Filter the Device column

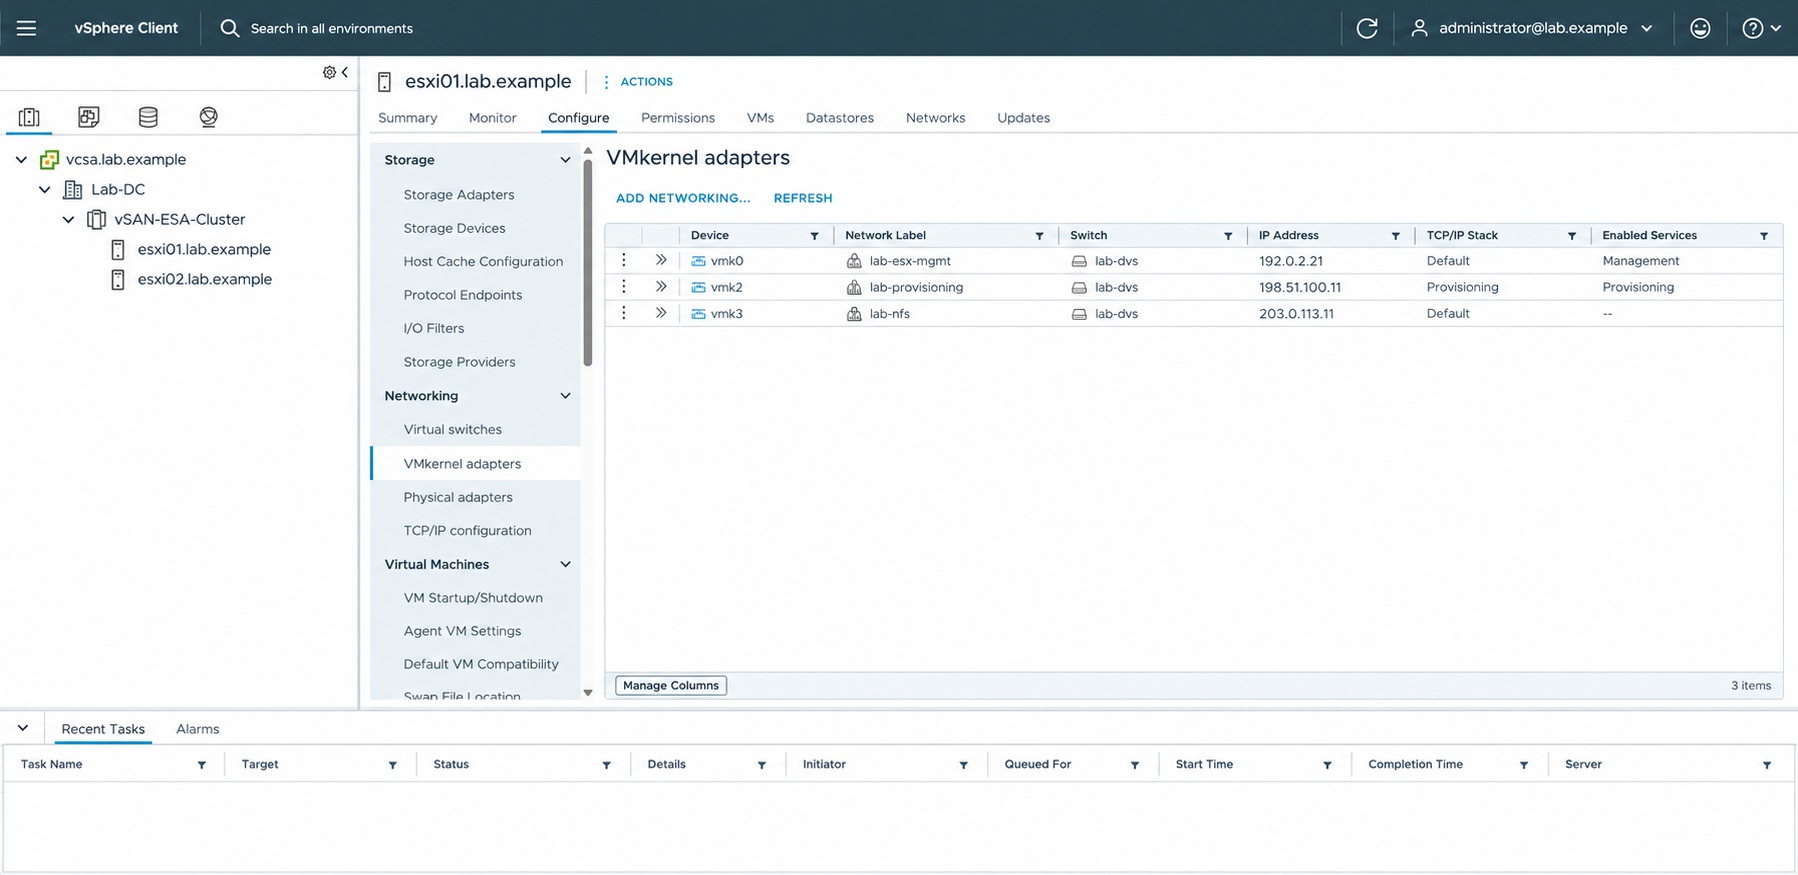[x=814, y=236]
